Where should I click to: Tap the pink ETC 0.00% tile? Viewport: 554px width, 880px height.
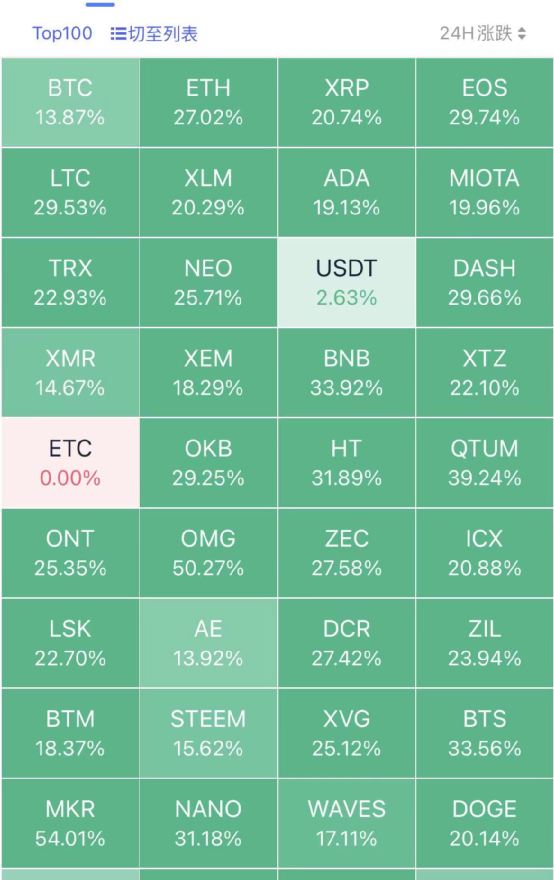click(x=70, y=463)
